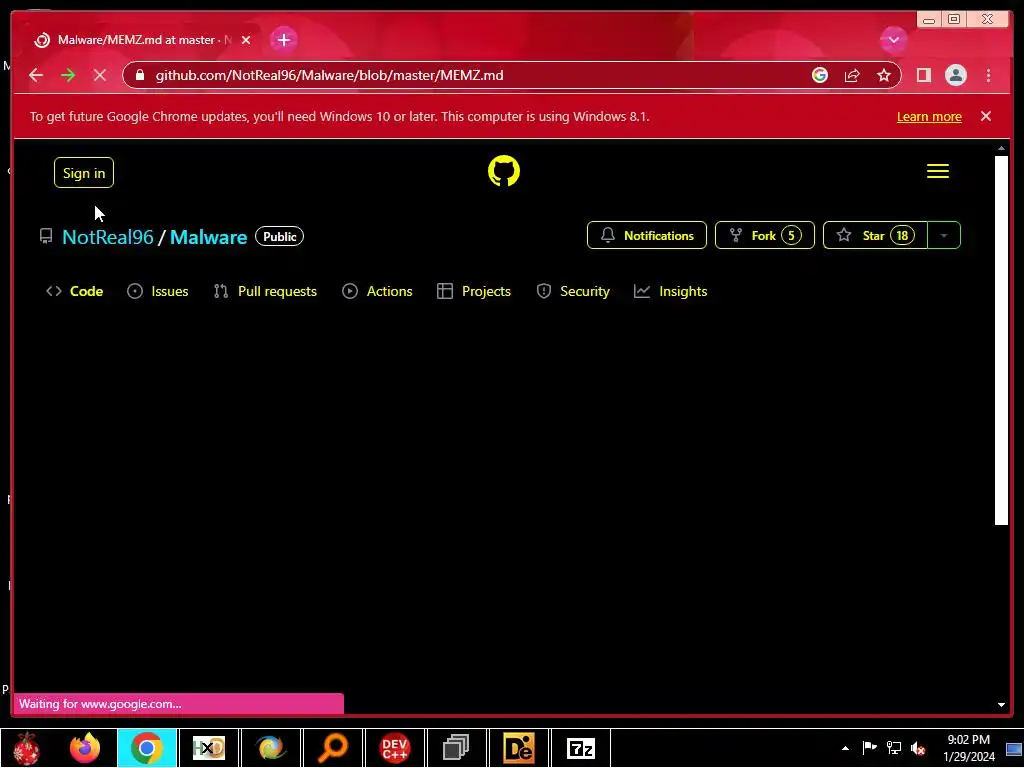
Task: Click the padlock site info icon
Action: pyautogui.click(x=139, y=75)
